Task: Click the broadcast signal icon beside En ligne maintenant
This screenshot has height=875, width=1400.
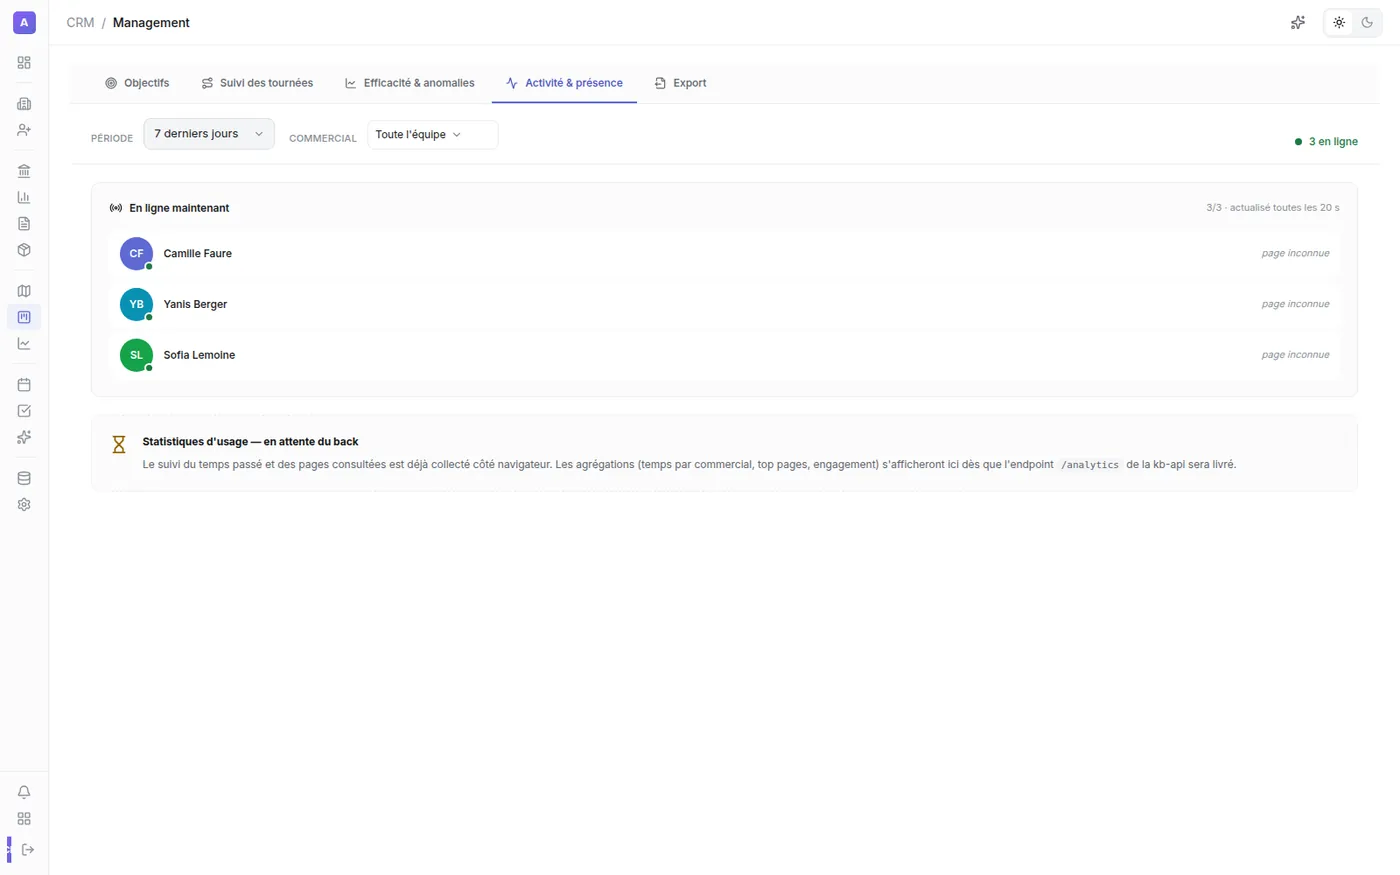Action: point(116,208)
